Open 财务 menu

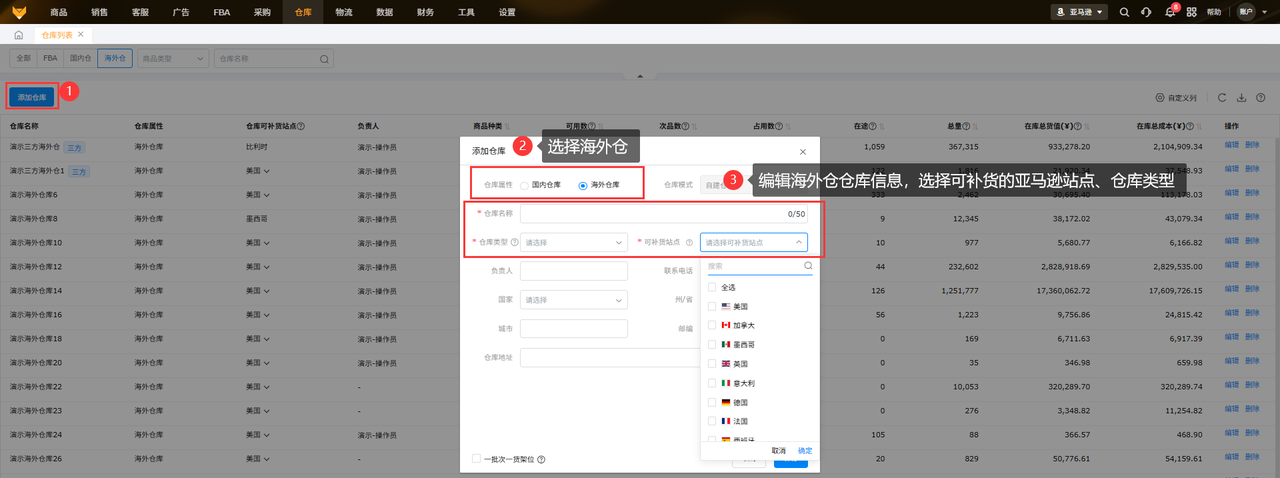pyautogui.click(x=426, y=12)
